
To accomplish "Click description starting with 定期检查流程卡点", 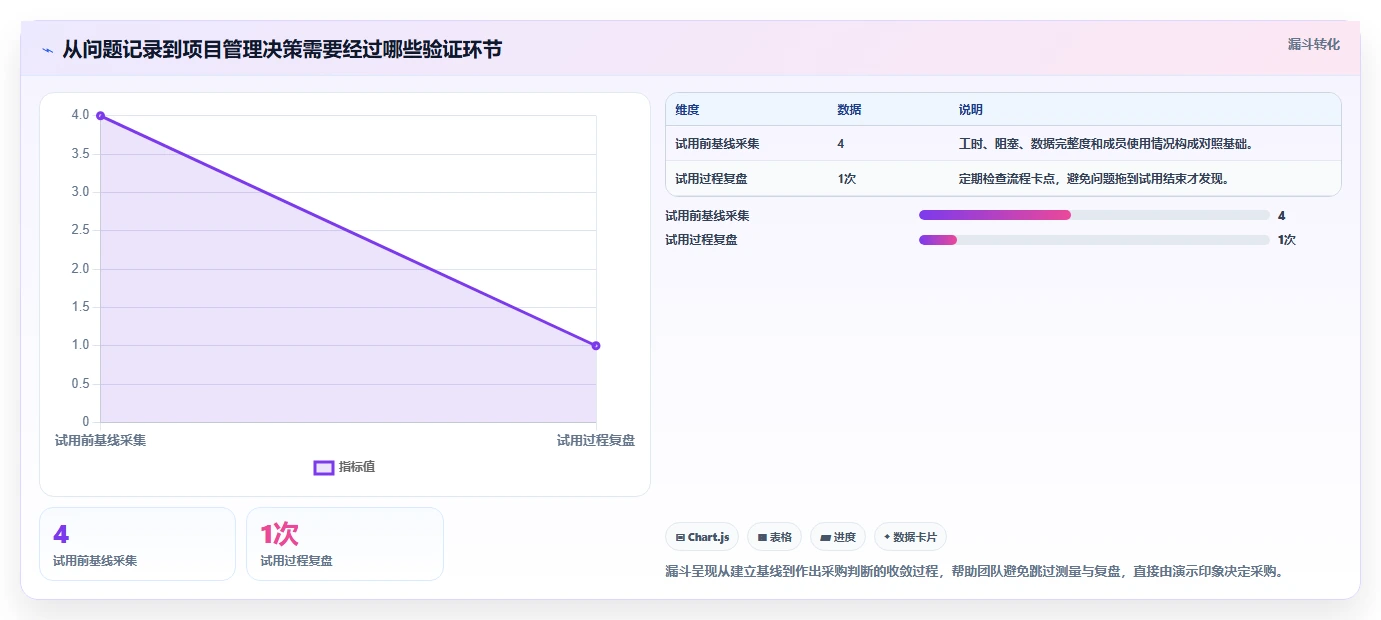I will coord(1093,179).
